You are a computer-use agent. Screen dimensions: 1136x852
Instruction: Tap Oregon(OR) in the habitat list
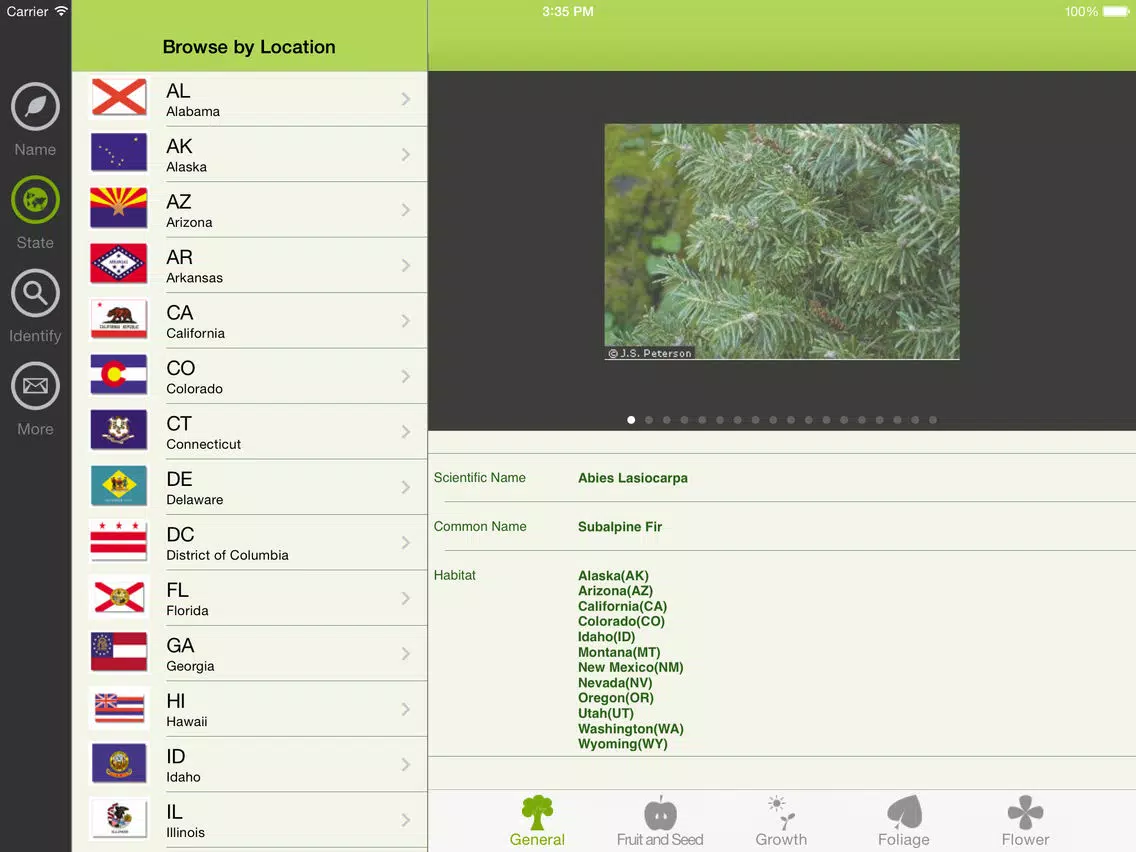click(616, 698)
